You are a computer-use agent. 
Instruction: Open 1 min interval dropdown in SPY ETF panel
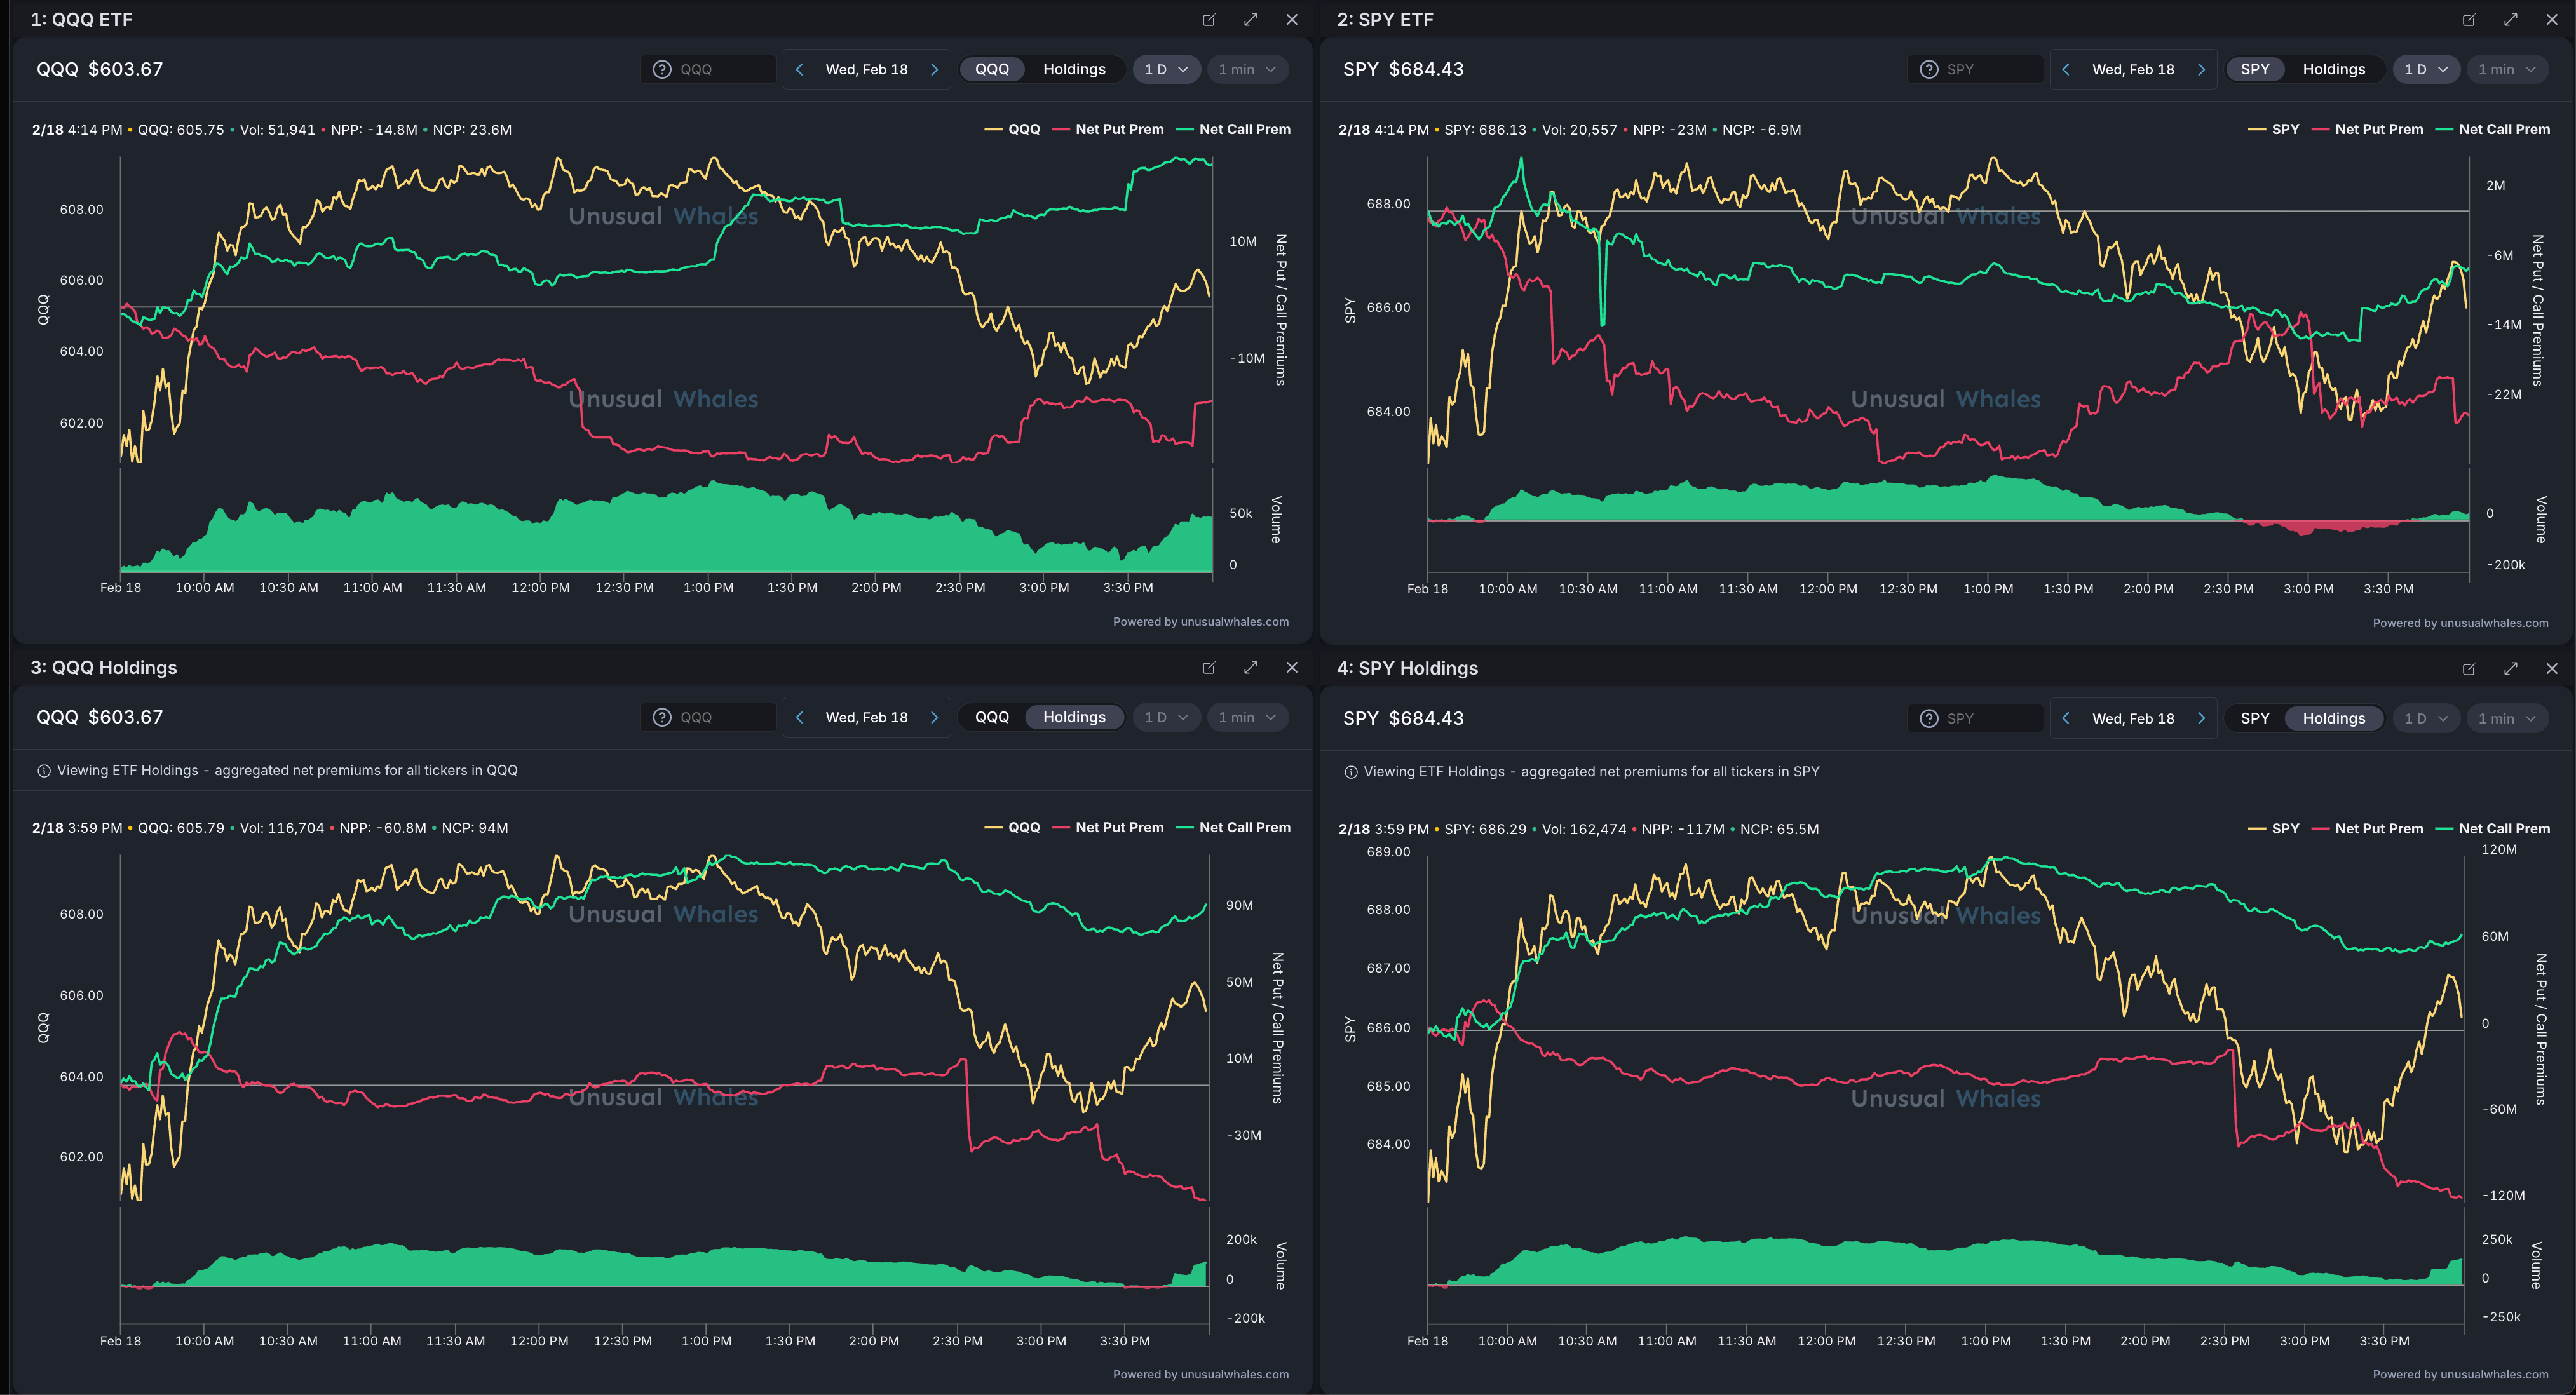point(2506,69)
